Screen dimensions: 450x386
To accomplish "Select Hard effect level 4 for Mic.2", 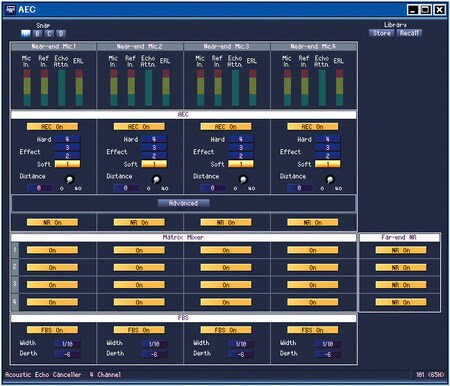I will 154,139.
